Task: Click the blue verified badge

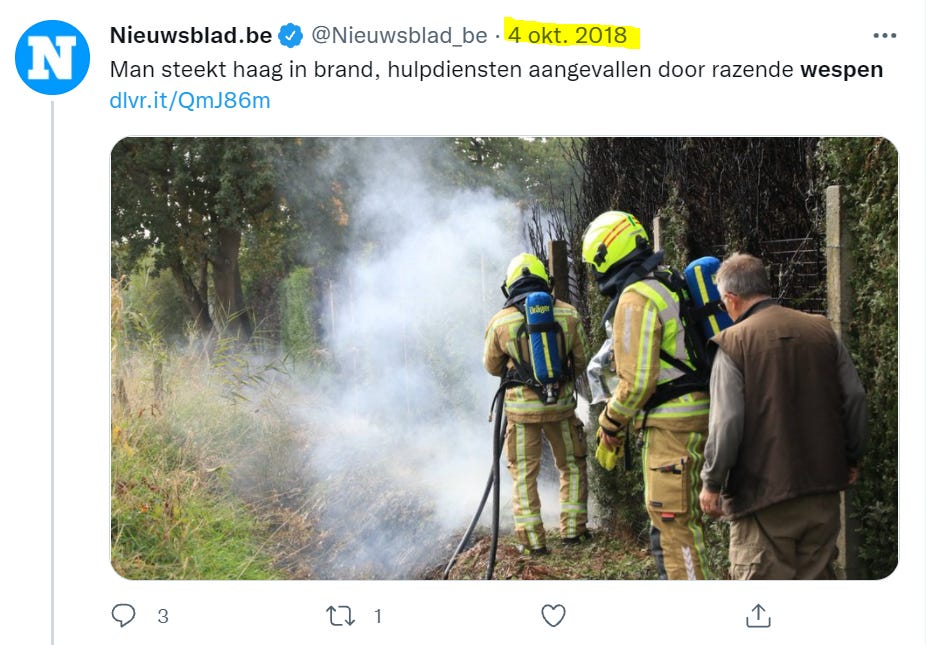Action: (x=290, y=35)
